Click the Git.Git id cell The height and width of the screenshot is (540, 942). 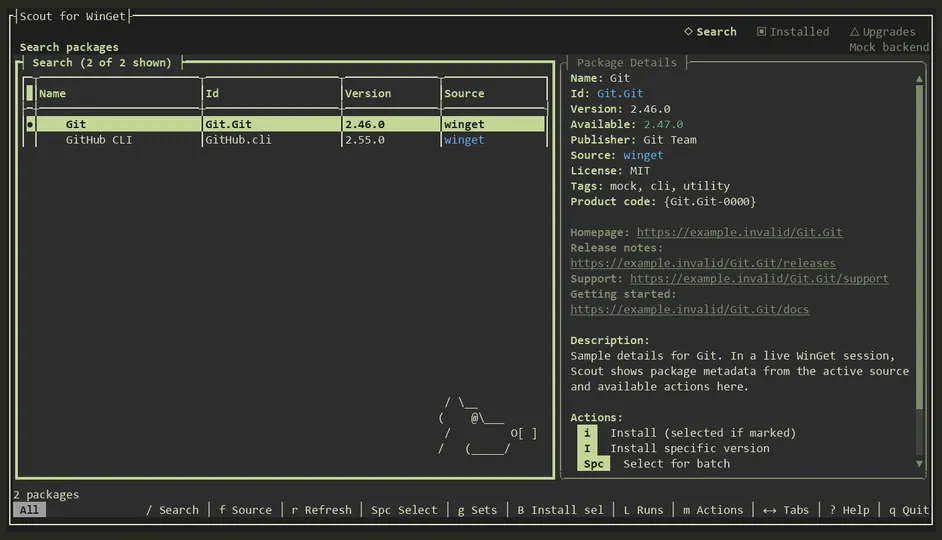coord(228,124)
